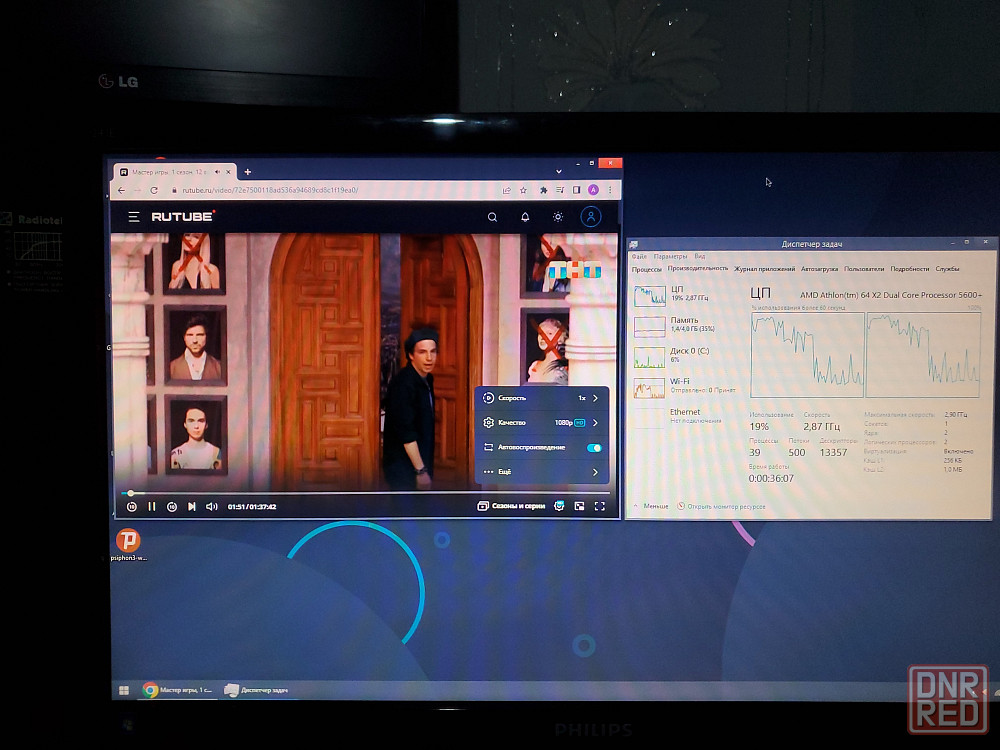Switch to the Журнал приложений tab
The height and width of the screenshot is (750, 1000).
pos(765,269)
